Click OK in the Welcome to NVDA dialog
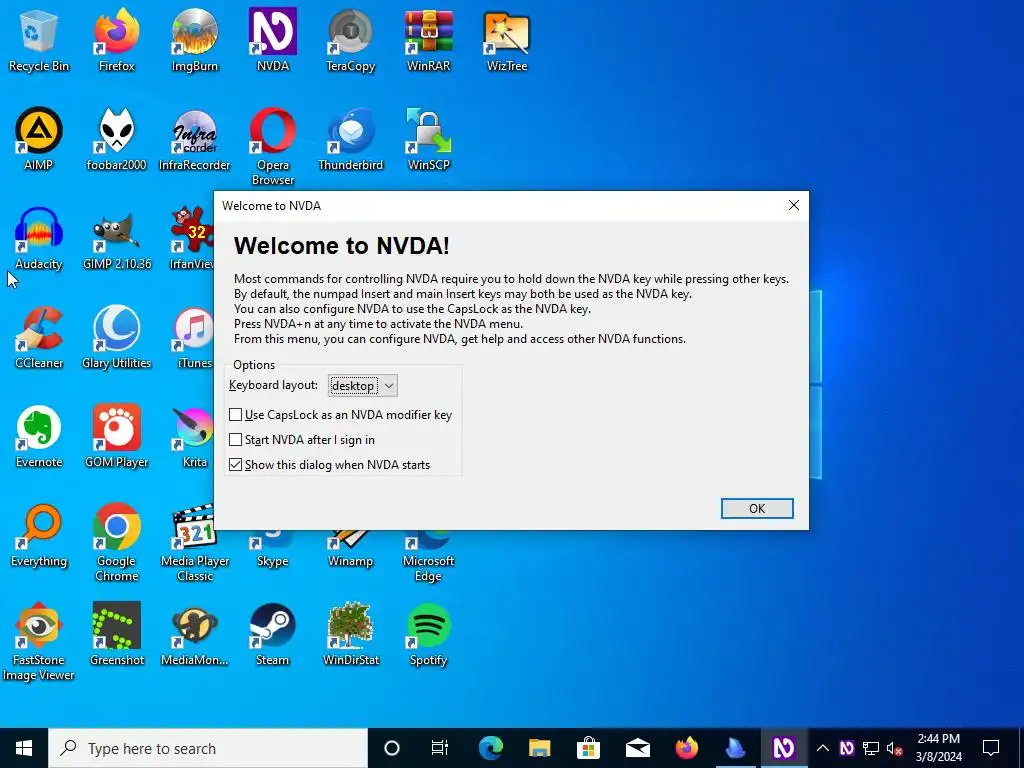 tap(757, 509)
